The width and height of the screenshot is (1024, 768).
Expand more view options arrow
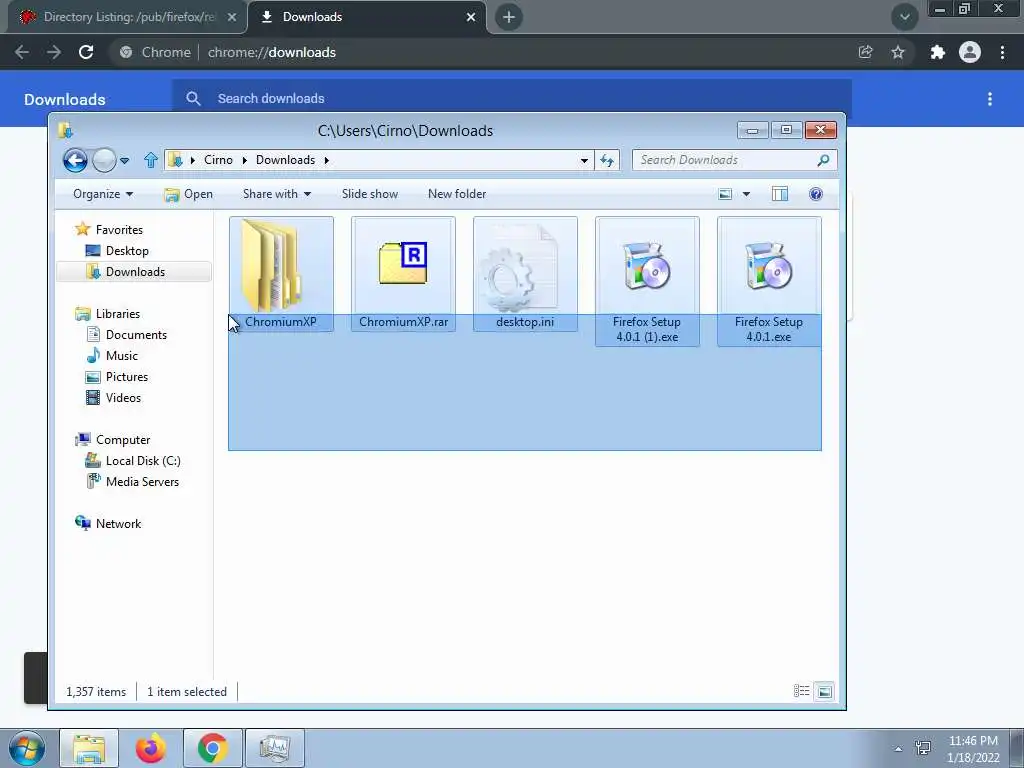pyautogui.click(x=746, y=194)
